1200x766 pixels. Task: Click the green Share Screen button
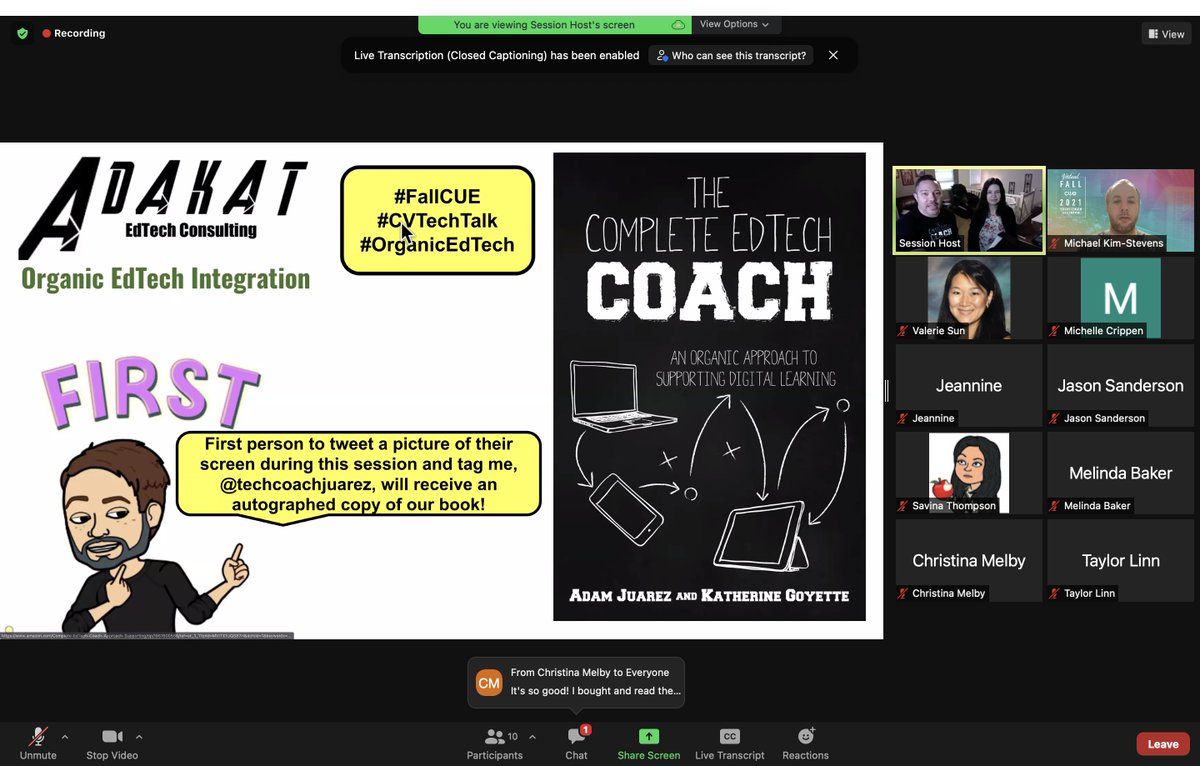[649, 743]
